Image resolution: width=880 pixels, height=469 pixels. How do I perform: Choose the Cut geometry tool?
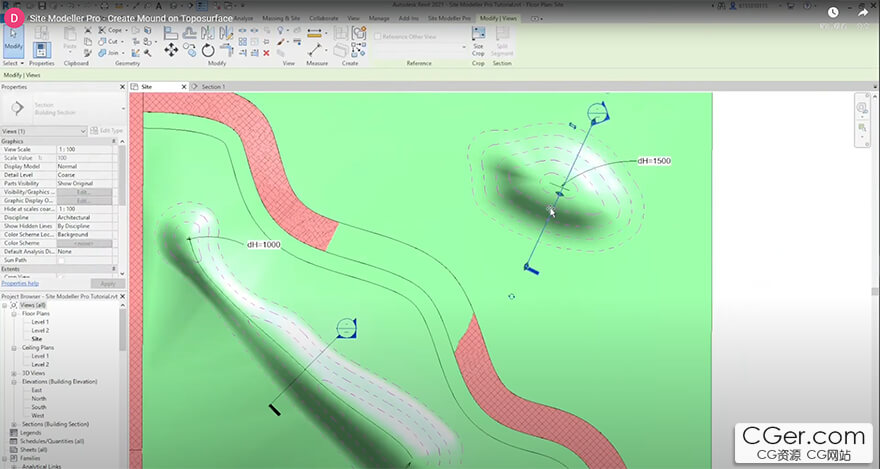[x=109, y=42]
